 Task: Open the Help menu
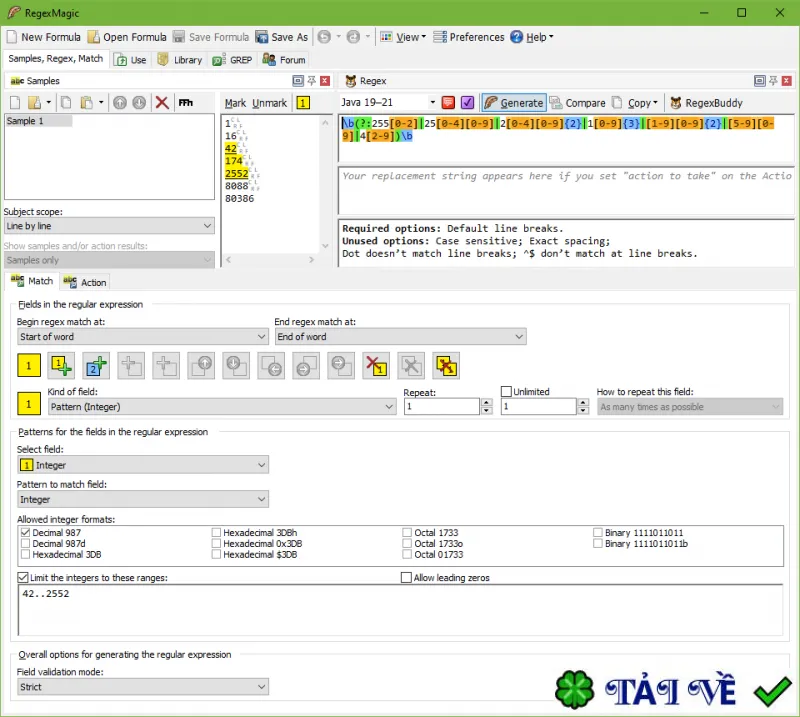(532, 37)
